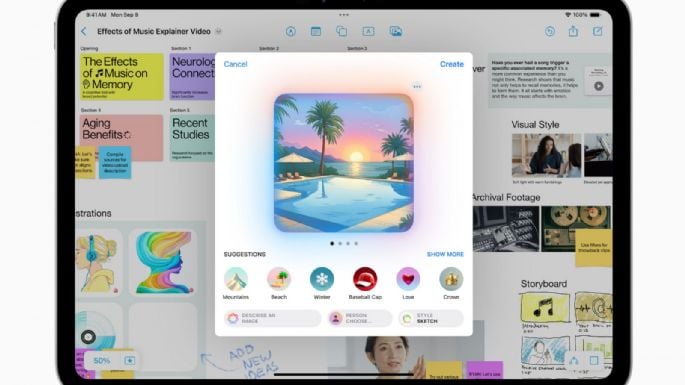Select the sticky note tool icon
This screenshot has width=685, height=385.
click(x=316, y=31)
